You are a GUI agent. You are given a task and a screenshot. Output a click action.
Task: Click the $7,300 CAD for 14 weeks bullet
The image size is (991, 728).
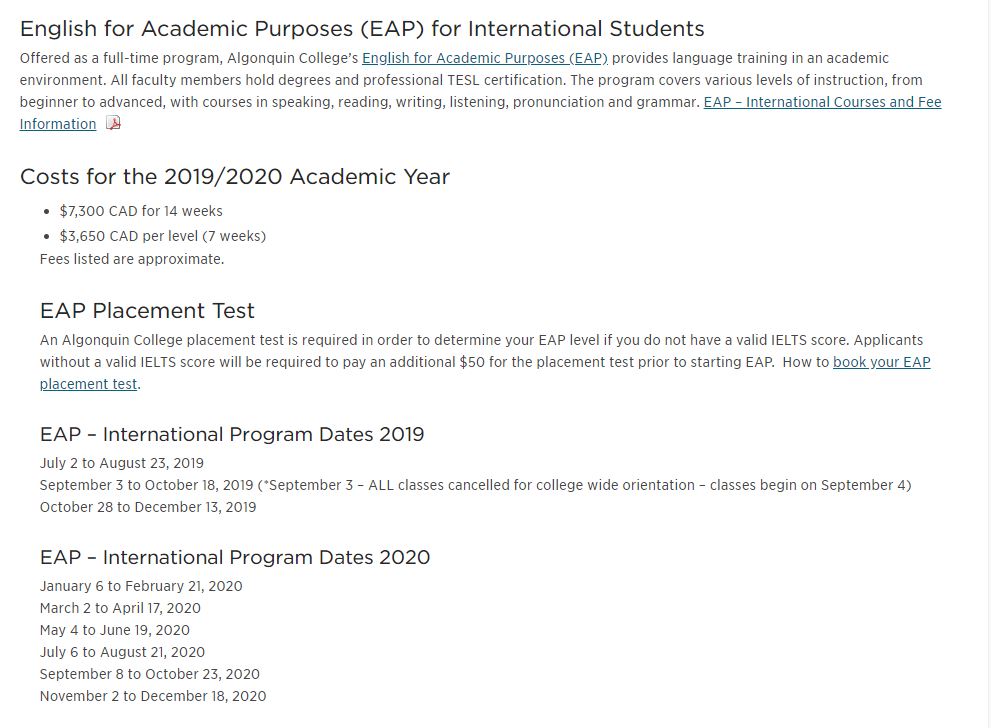click(141, 211)
